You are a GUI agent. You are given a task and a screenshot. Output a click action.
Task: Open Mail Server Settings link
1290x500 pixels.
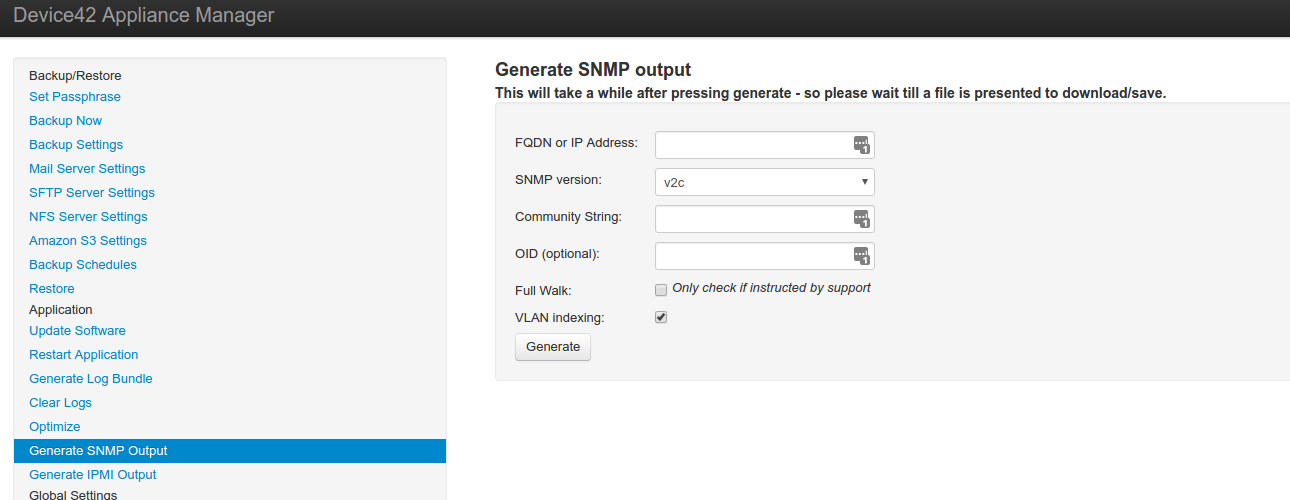[x=87, y=169]
